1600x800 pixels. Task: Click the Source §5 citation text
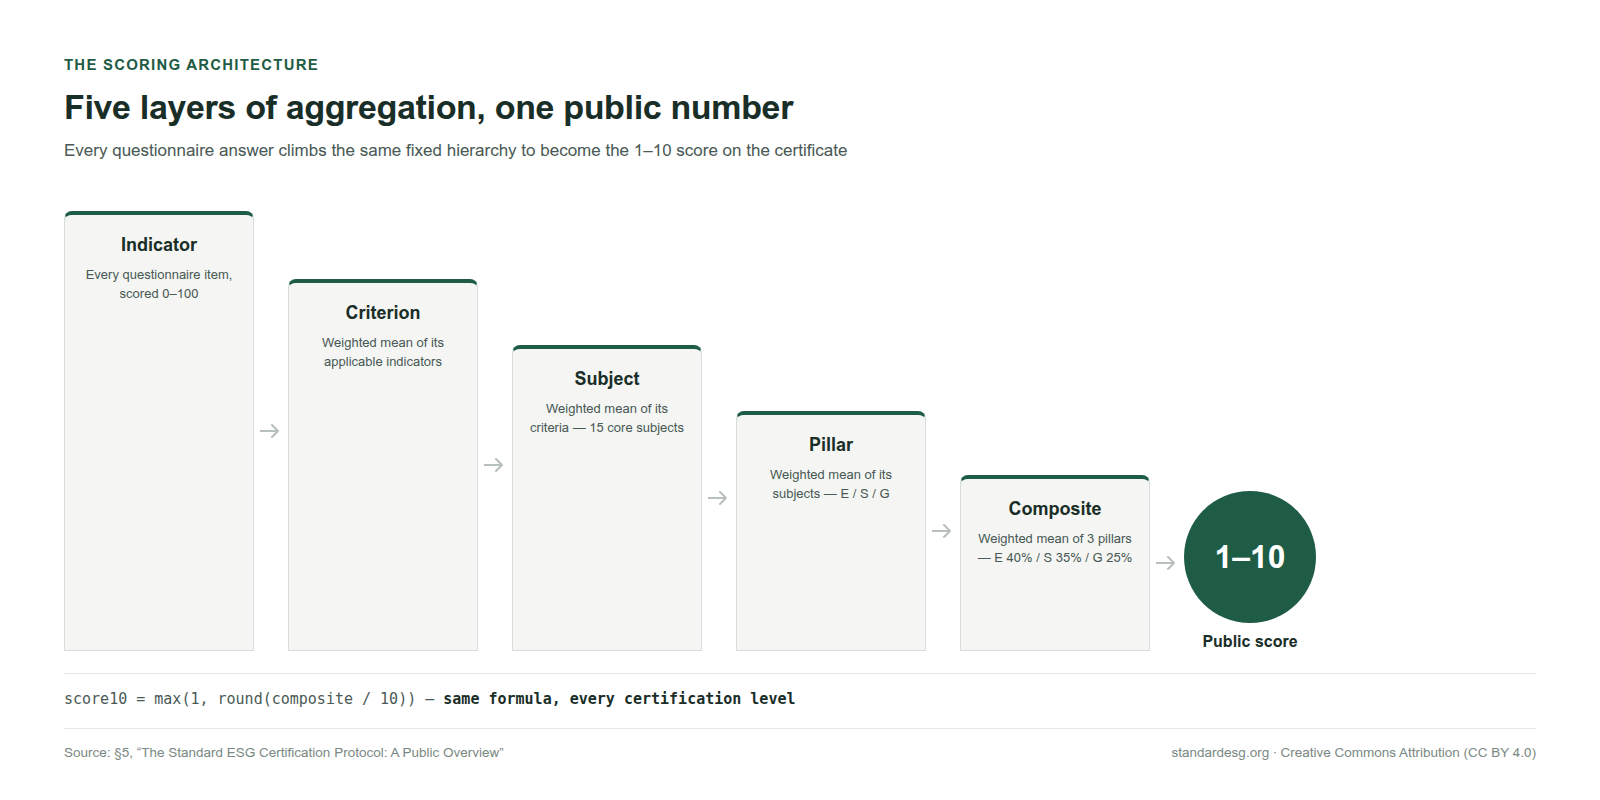click(284, 753)
